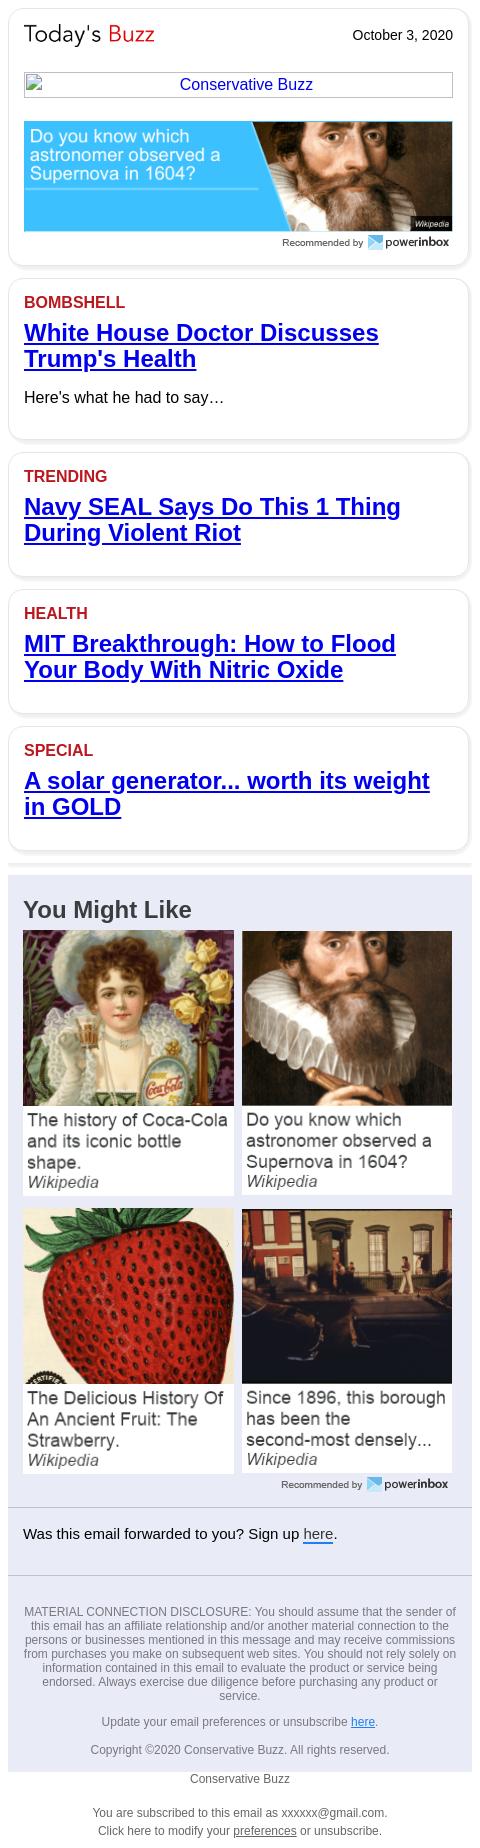The width and height of the screenshot is (480, 1848).
Task: Click the October 3, 2020 date
Action: [403, 35]
